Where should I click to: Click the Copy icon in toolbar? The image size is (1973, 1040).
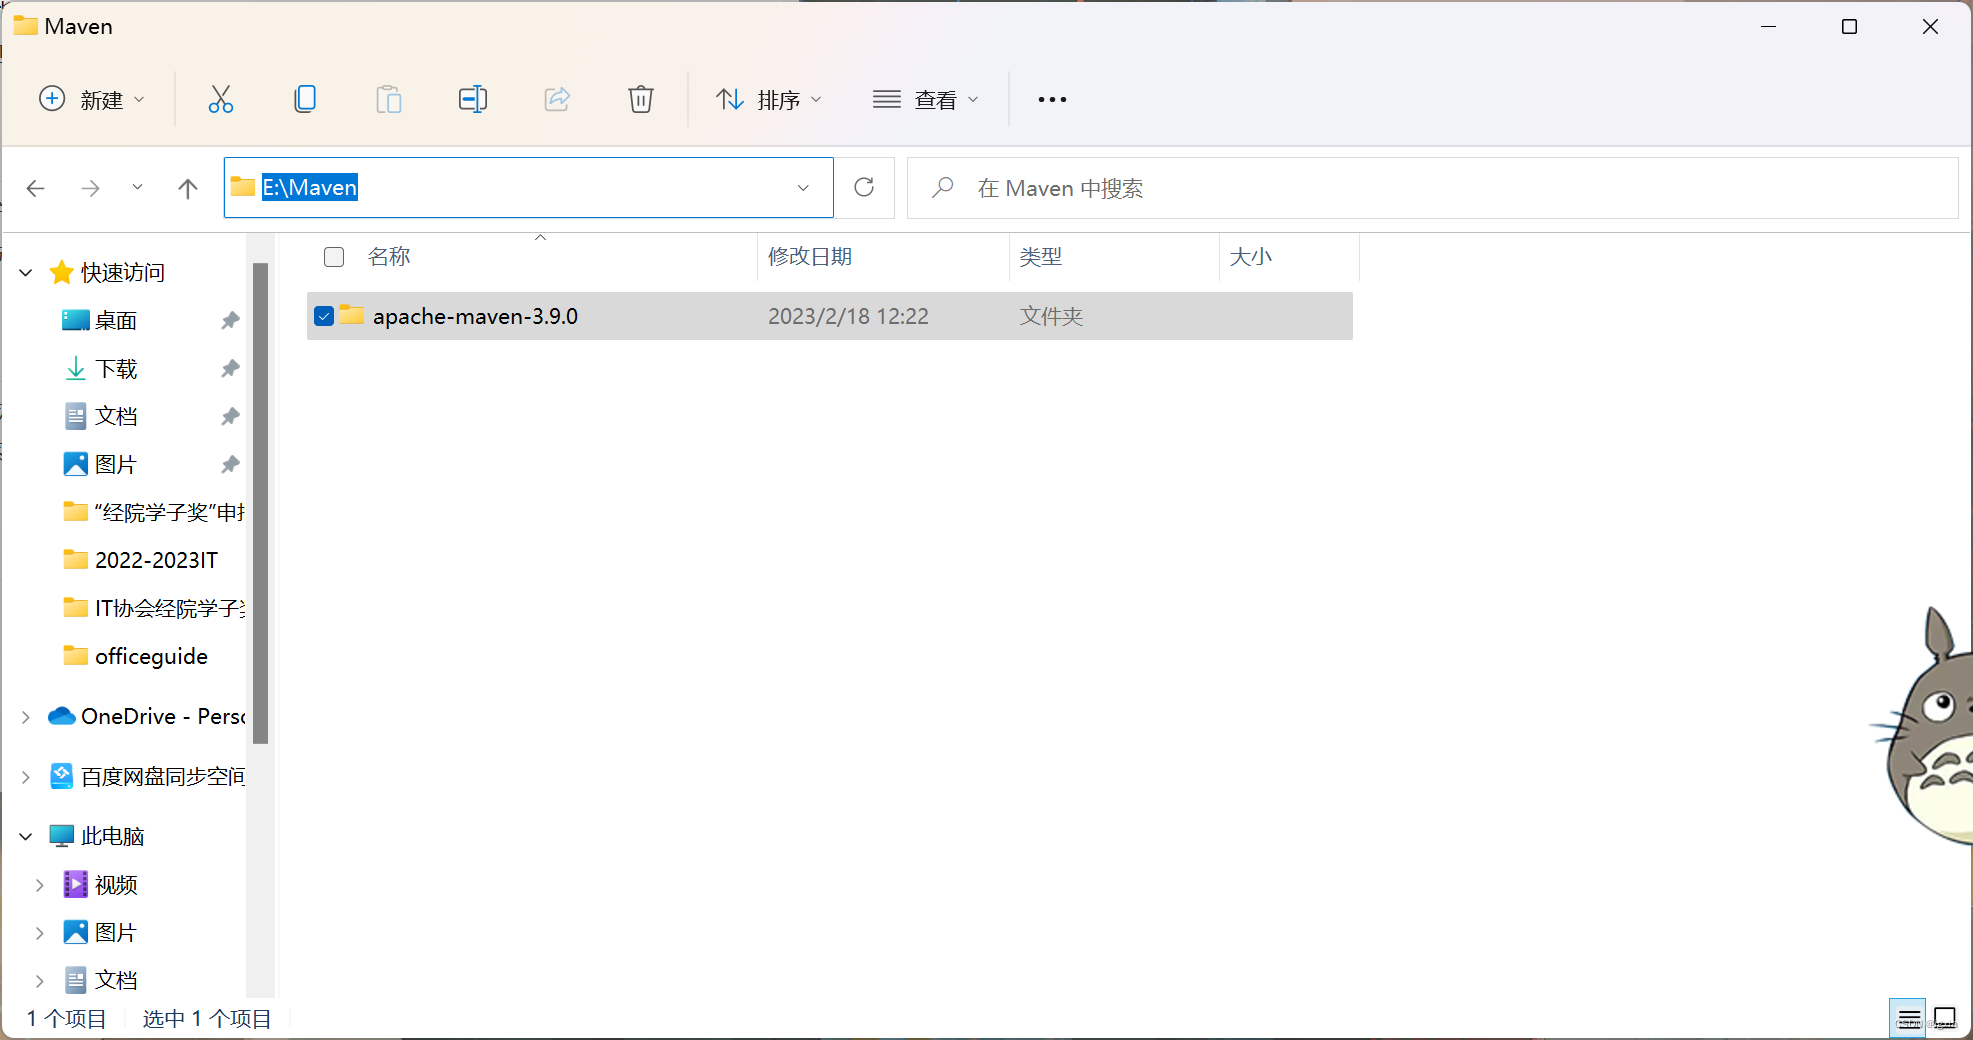(305, 99)
